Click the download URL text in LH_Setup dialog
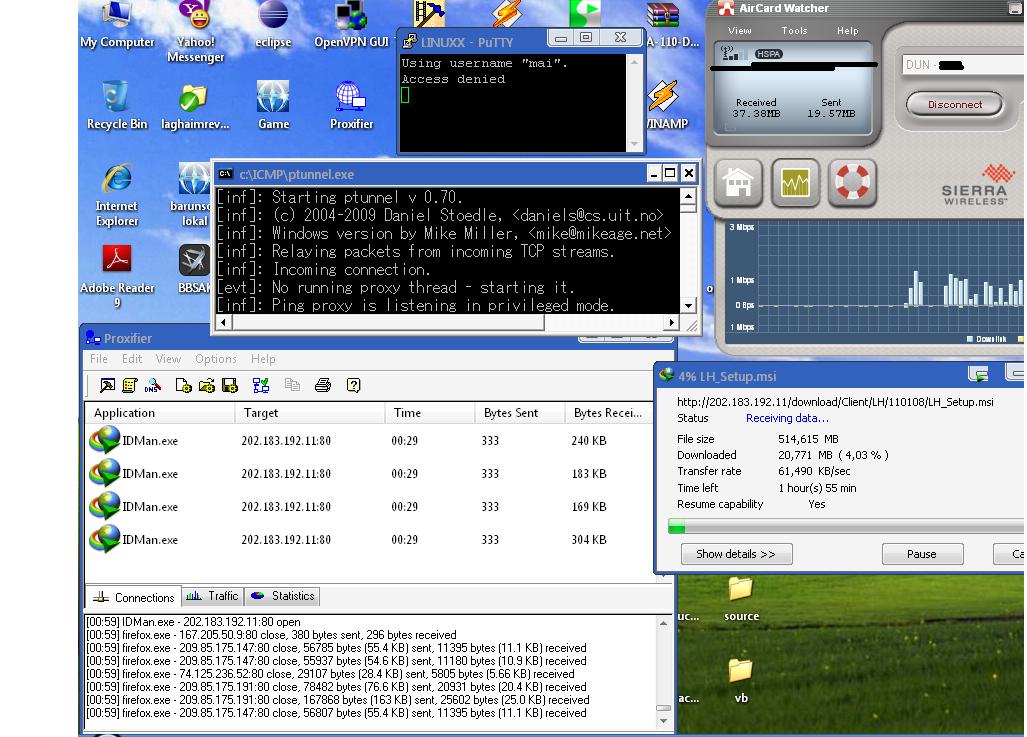The height and width of the screenshot is (737, 1027). click(x=835, y=402)
